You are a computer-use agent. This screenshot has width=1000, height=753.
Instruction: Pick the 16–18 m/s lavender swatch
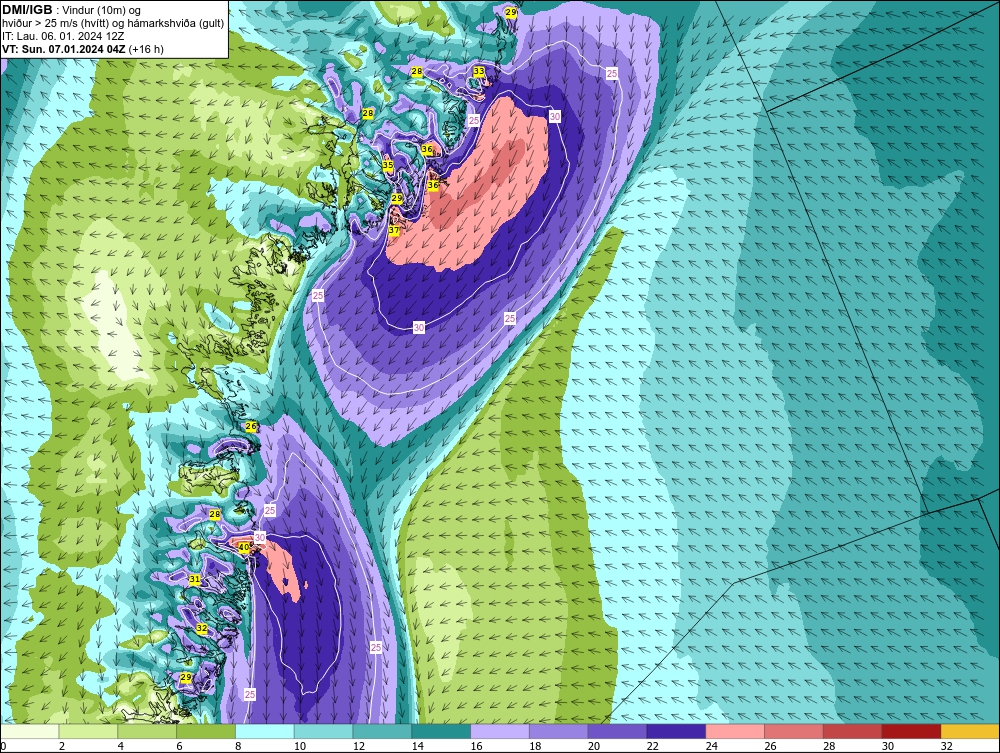(499, 731)
